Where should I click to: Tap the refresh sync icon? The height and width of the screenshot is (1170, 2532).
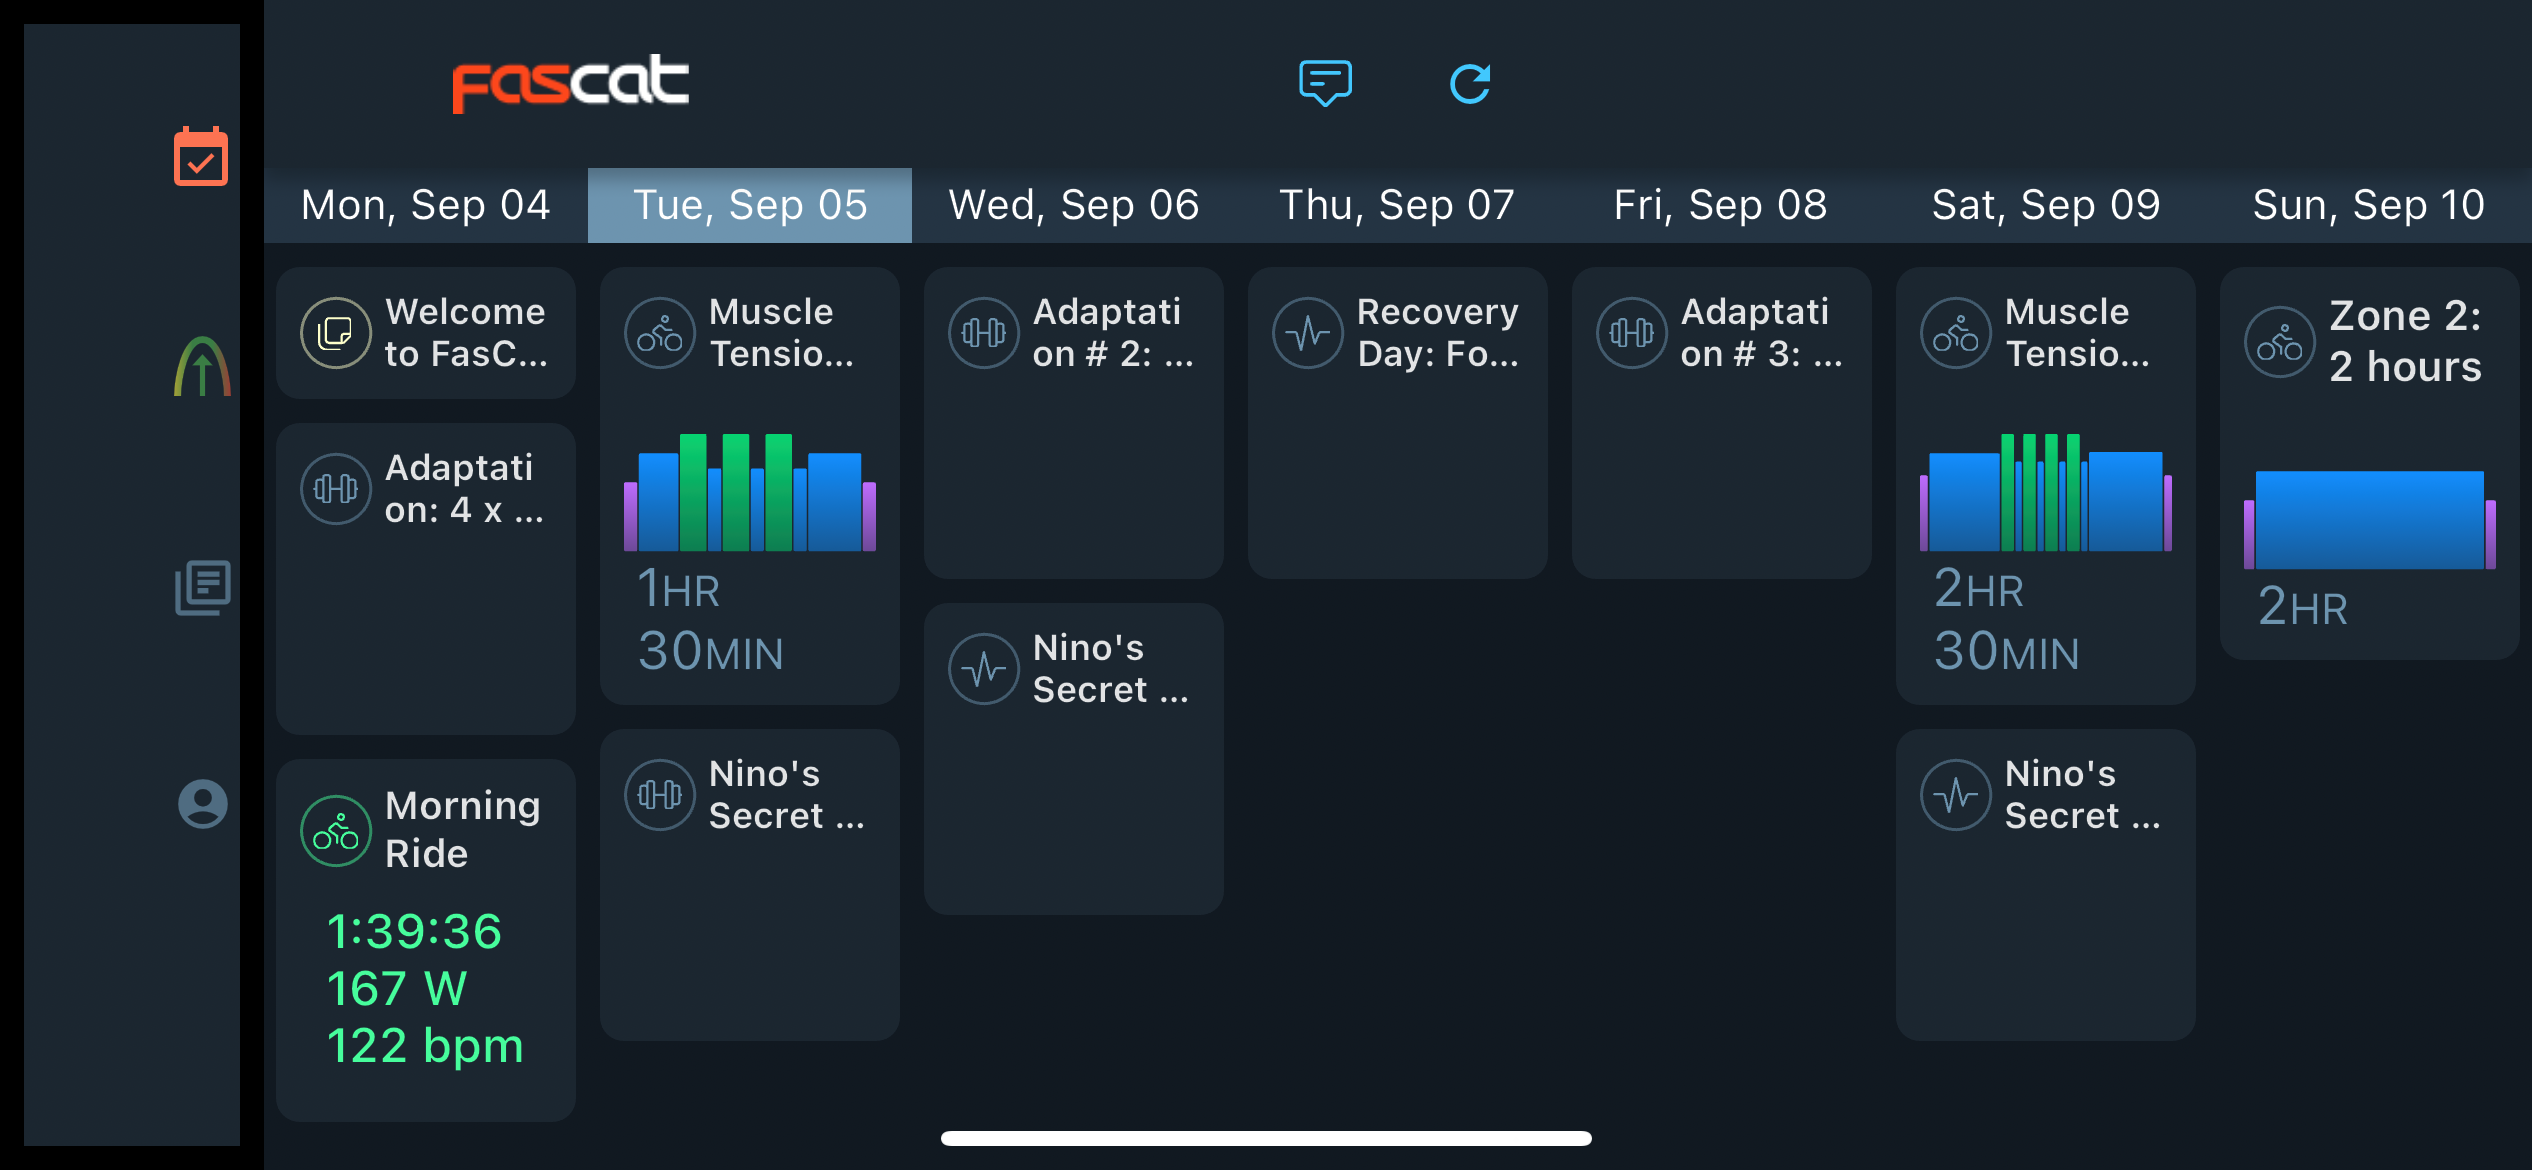[1470, 84]
